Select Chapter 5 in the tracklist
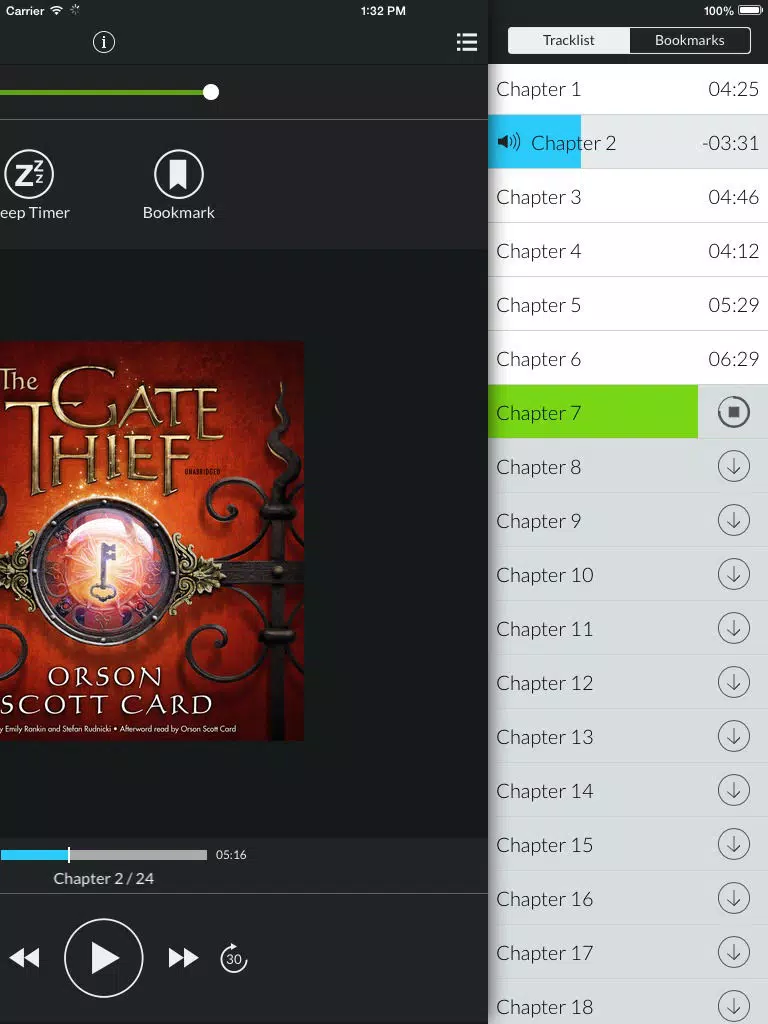The image size is (768, 1024). click(x=628, y=305)
